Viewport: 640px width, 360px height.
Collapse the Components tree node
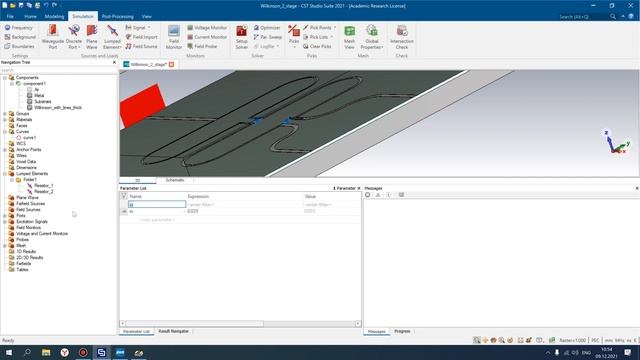coord(5,78)
